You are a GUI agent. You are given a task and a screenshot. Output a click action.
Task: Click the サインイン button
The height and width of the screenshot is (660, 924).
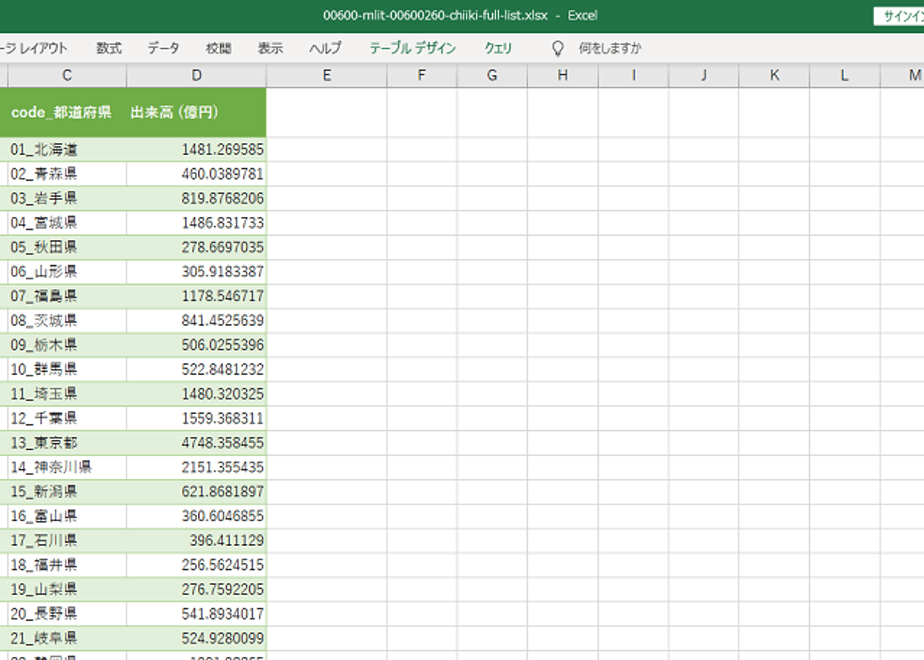tap(899, 16)
